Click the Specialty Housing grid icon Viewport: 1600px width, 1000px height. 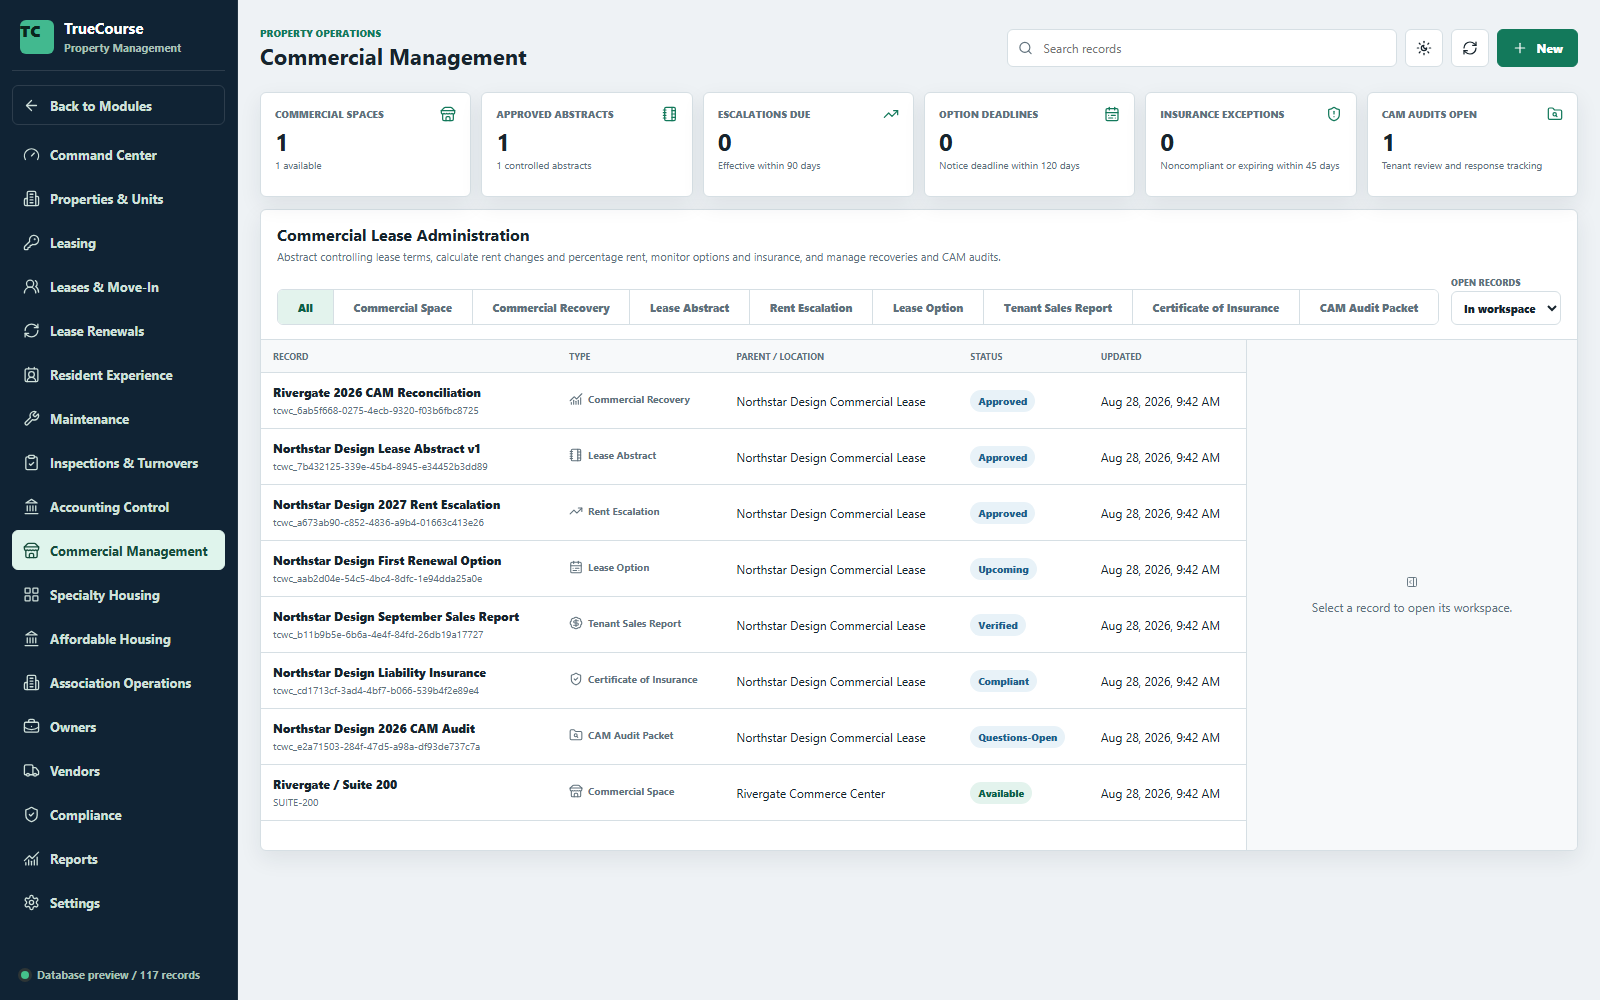coord(32,595)
